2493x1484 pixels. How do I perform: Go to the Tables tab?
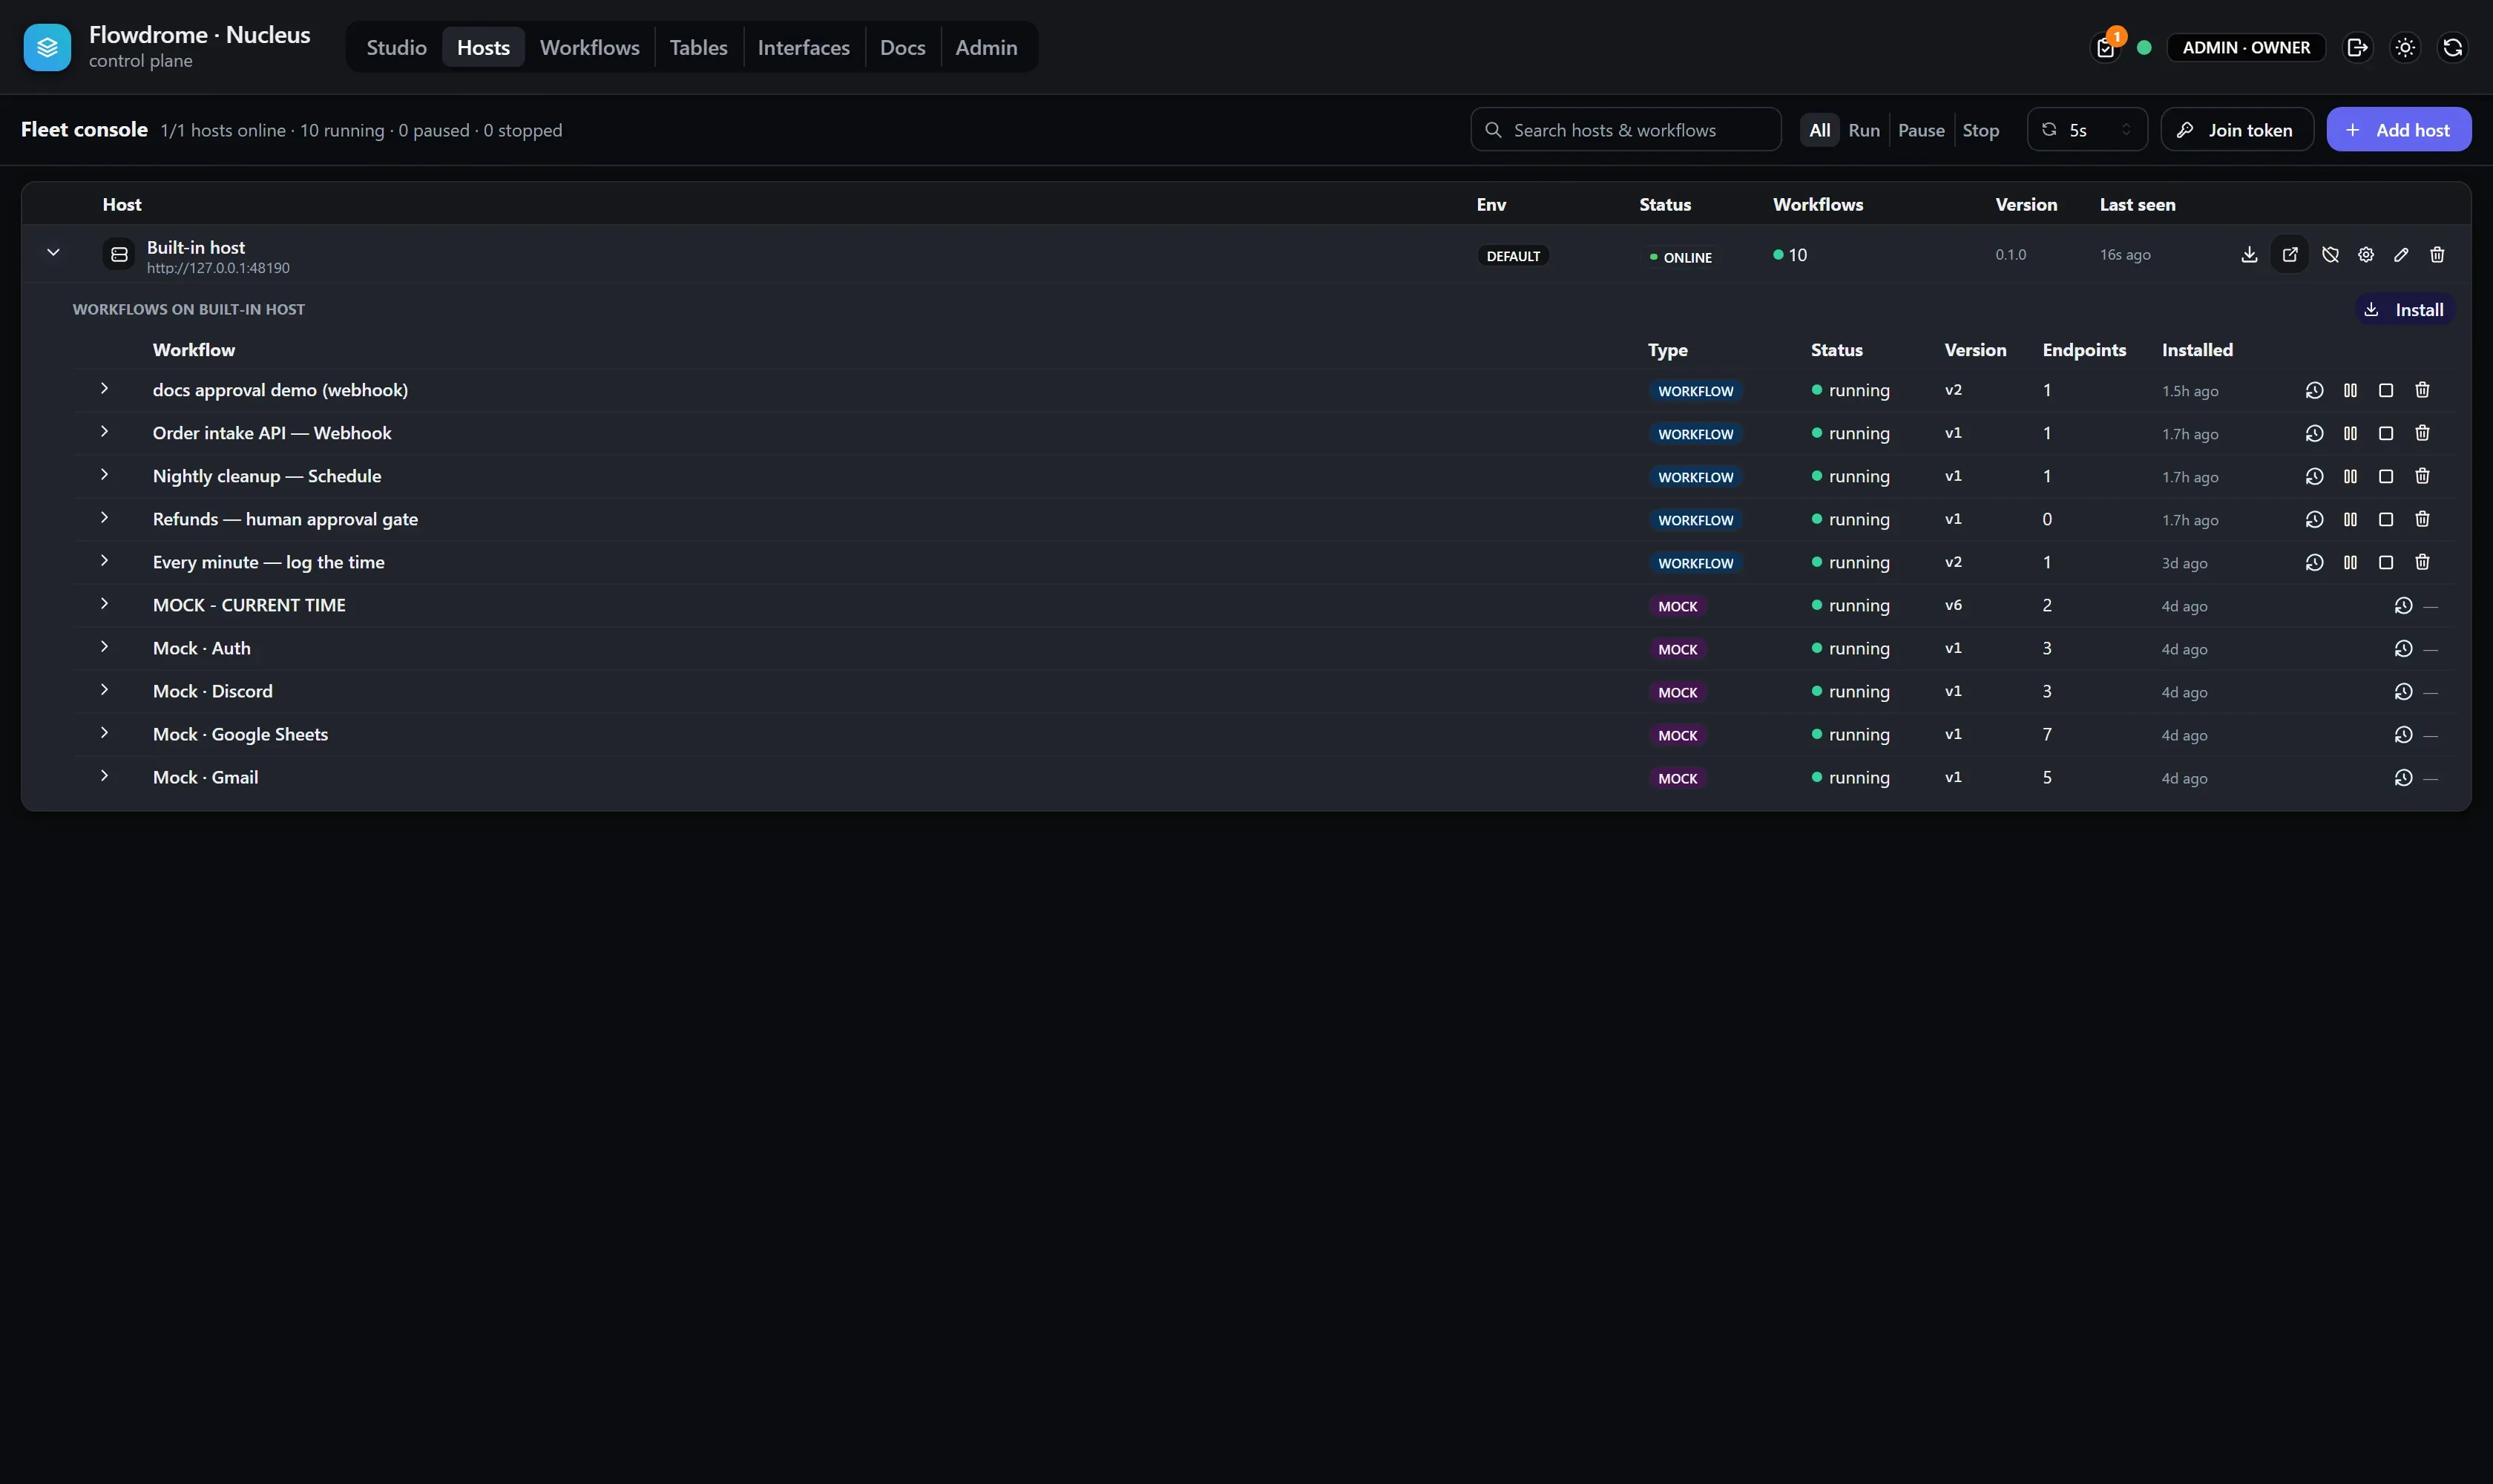[698, 48]
